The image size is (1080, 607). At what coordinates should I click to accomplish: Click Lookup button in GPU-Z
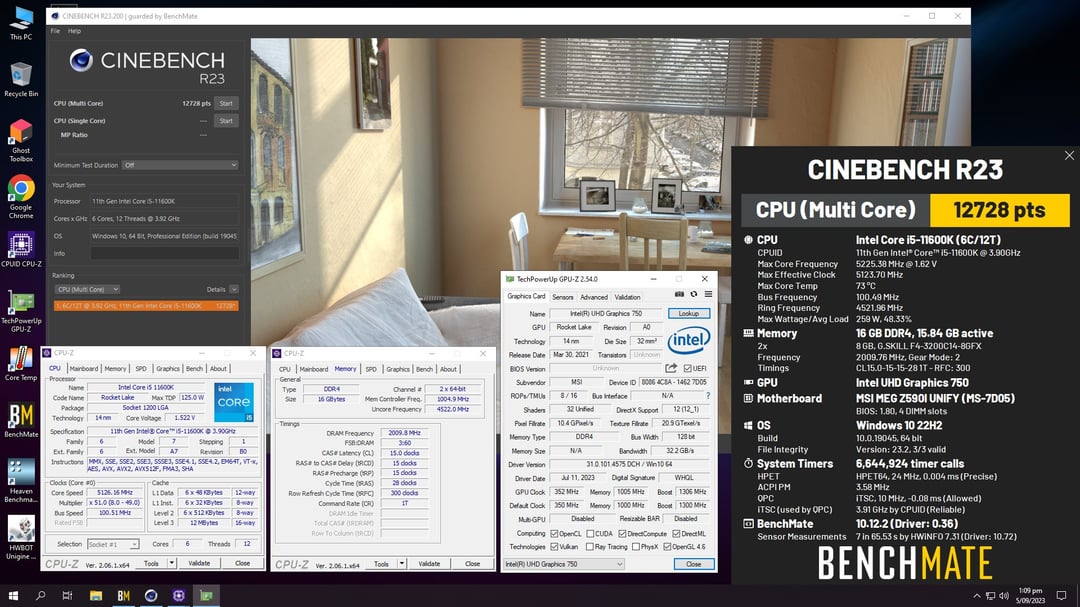tap(689, 313)
